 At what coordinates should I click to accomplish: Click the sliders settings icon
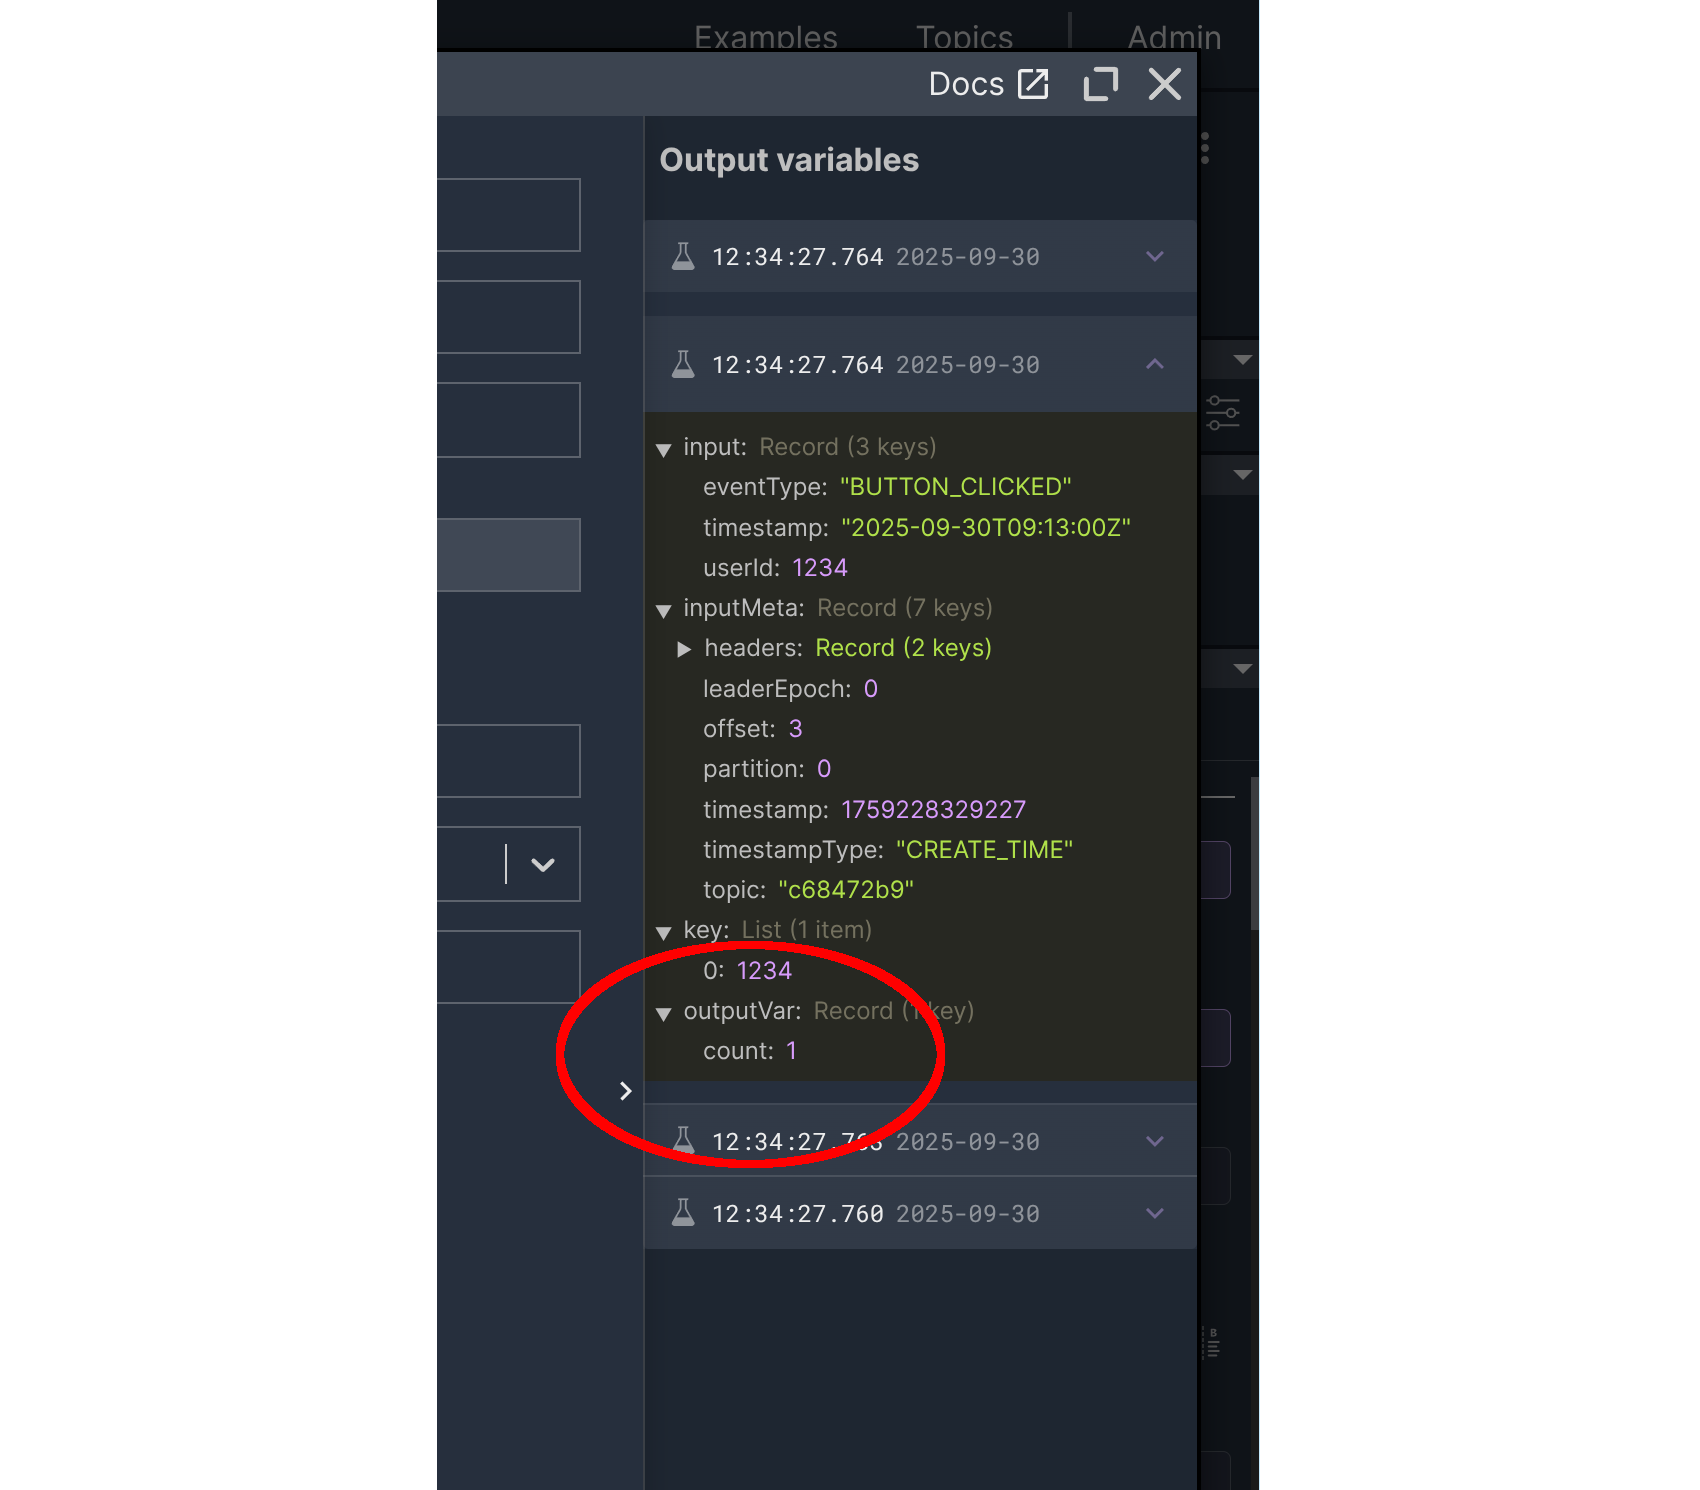pos(1222,412)
